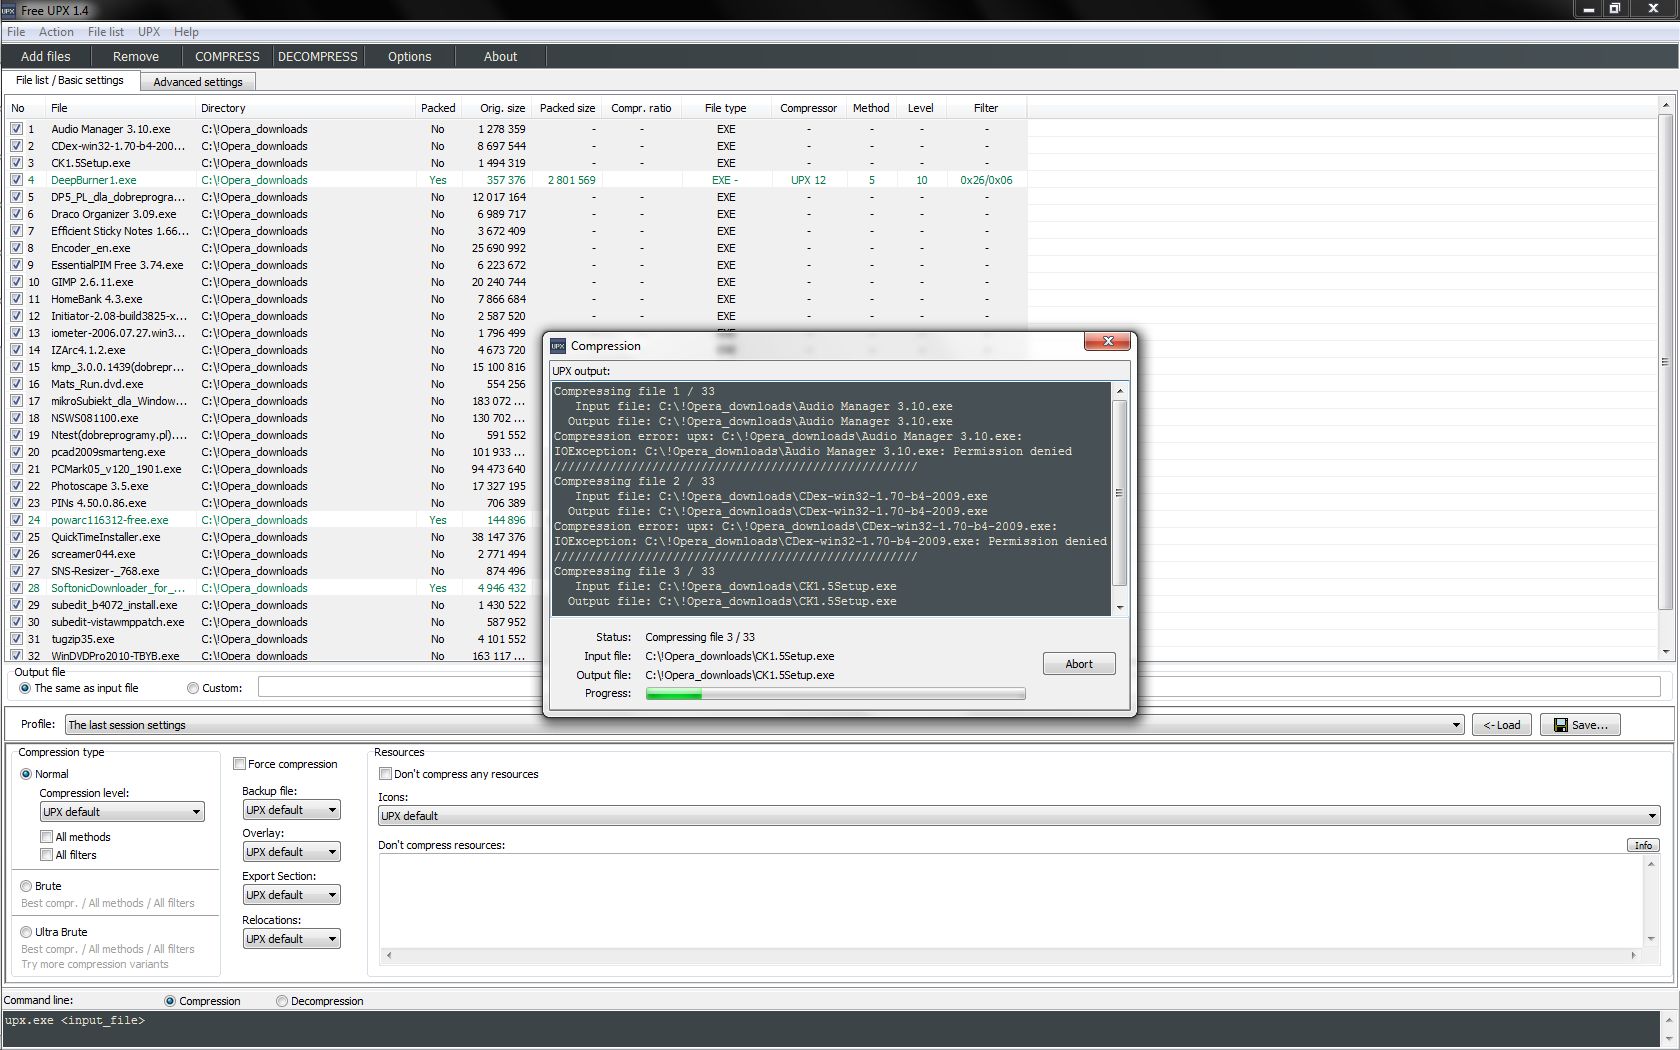The image size is (1680, 1050).
Task: Click the Free UPX app icon in title bar
Action: click(9, 10)
